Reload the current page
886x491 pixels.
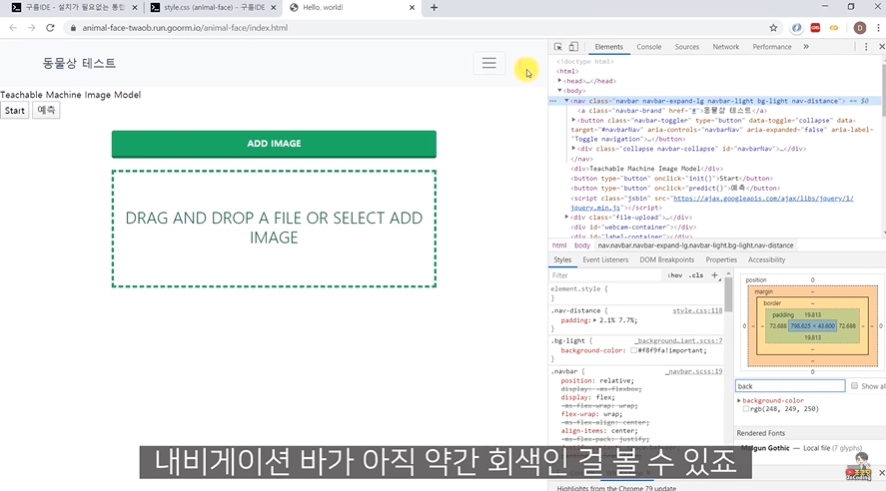pos(50,28)
